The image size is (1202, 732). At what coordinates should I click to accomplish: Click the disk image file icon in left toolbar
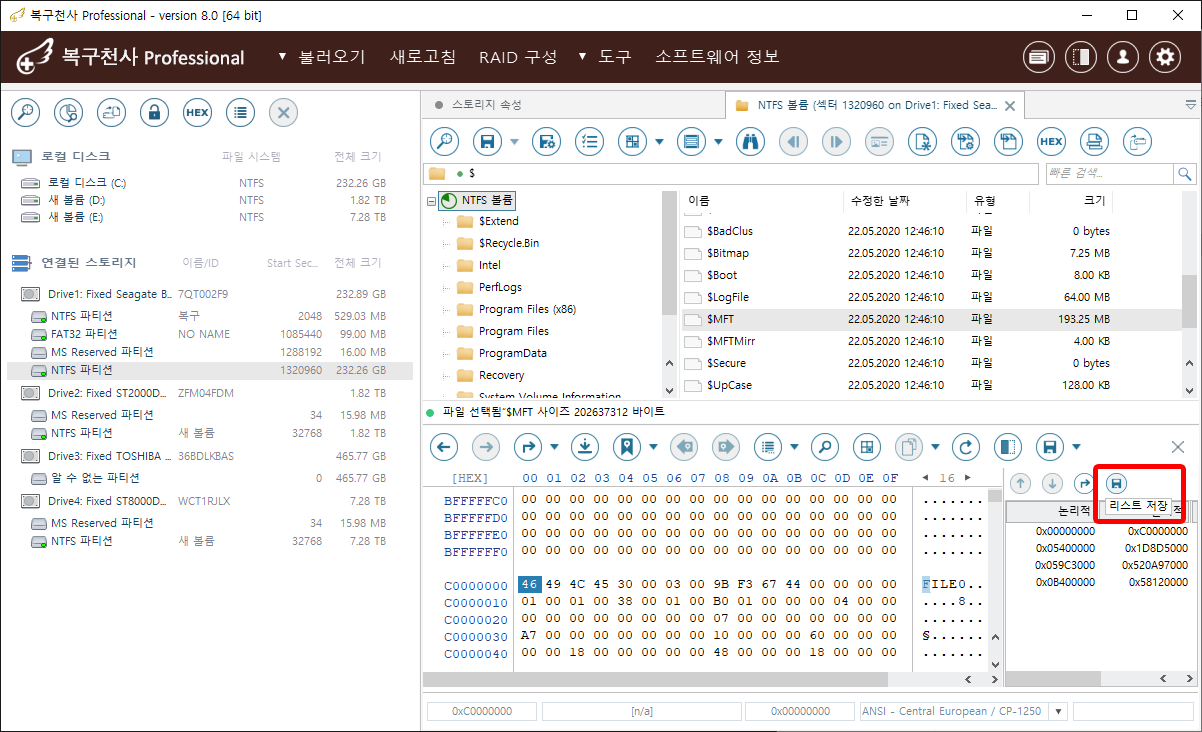[111, 112]
